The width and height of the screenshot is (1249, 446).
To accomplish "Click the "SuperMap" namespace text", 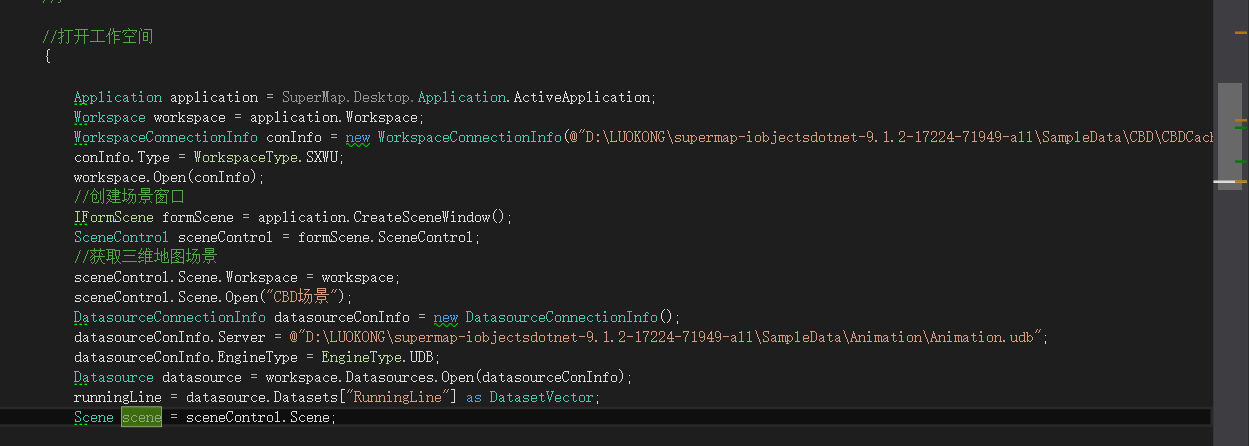I will click(x=313, y=97).
